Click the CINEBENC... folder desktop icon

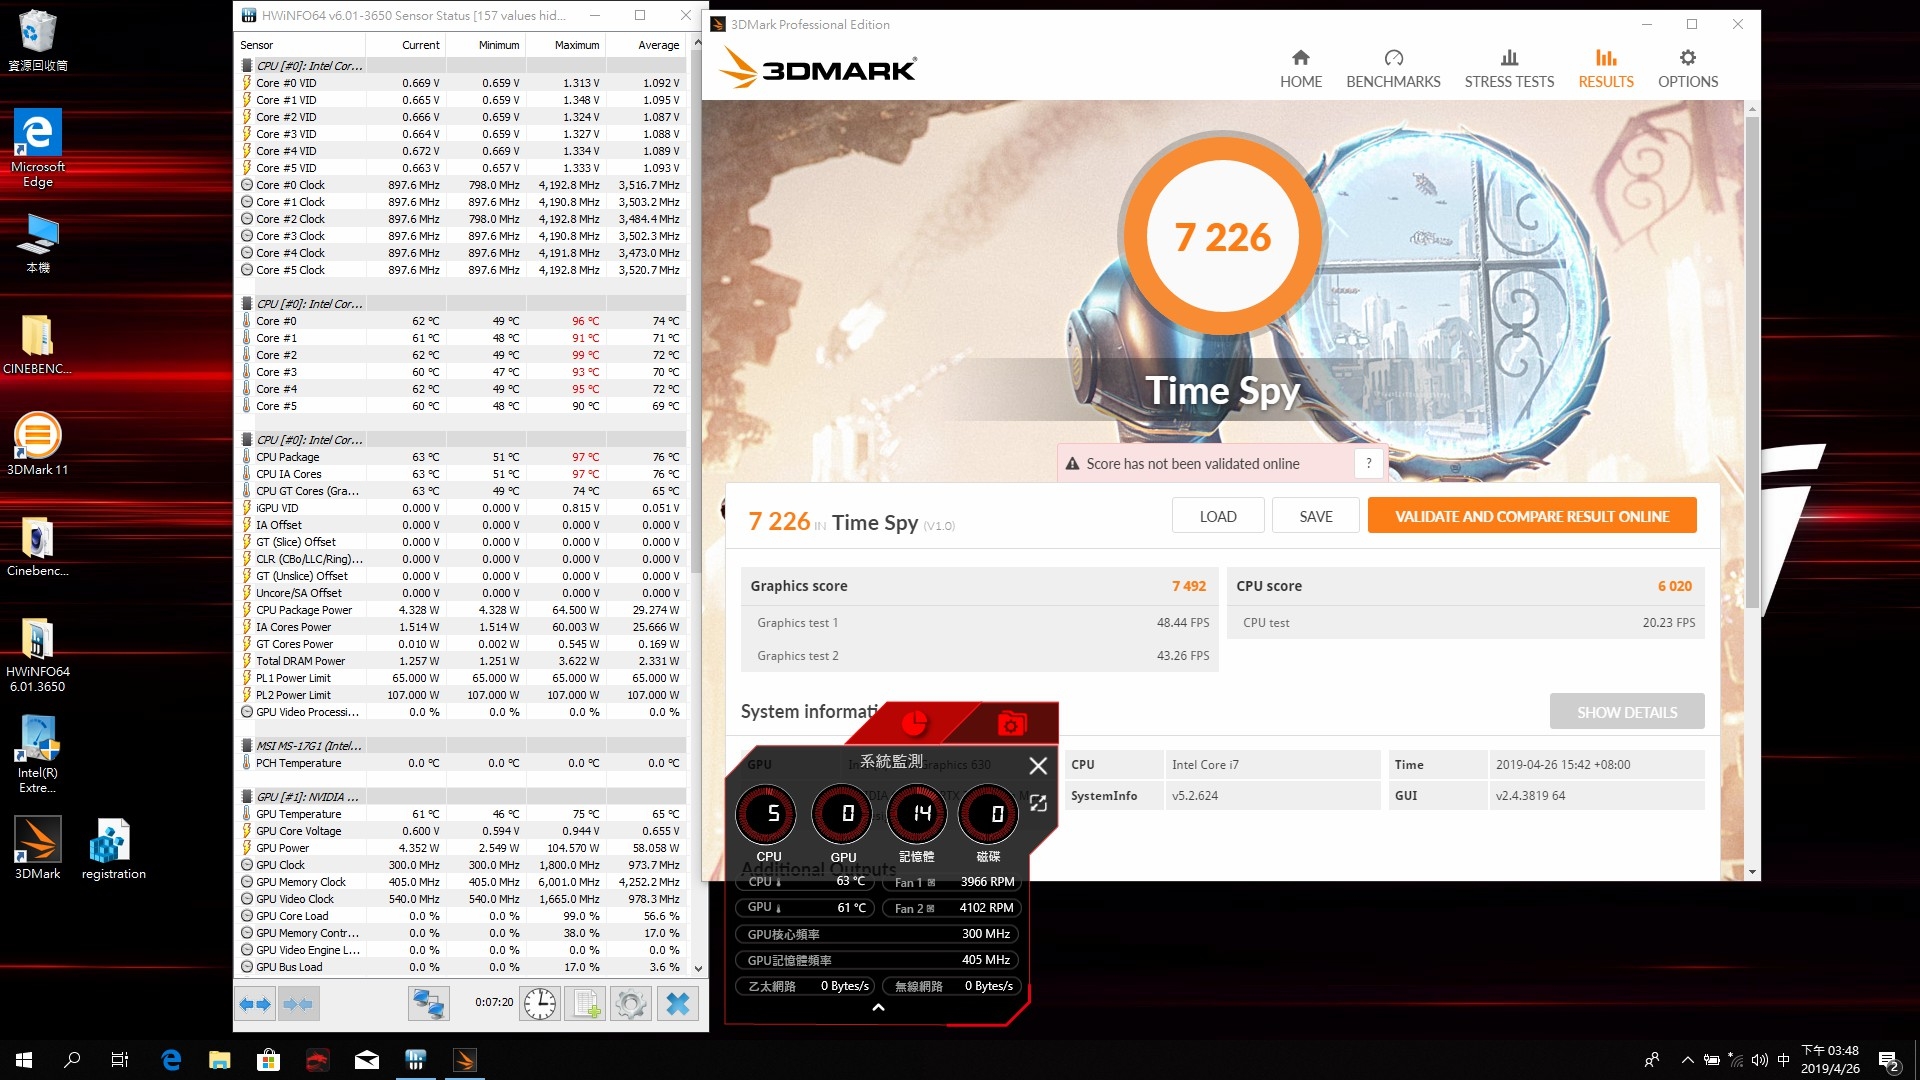38,345
